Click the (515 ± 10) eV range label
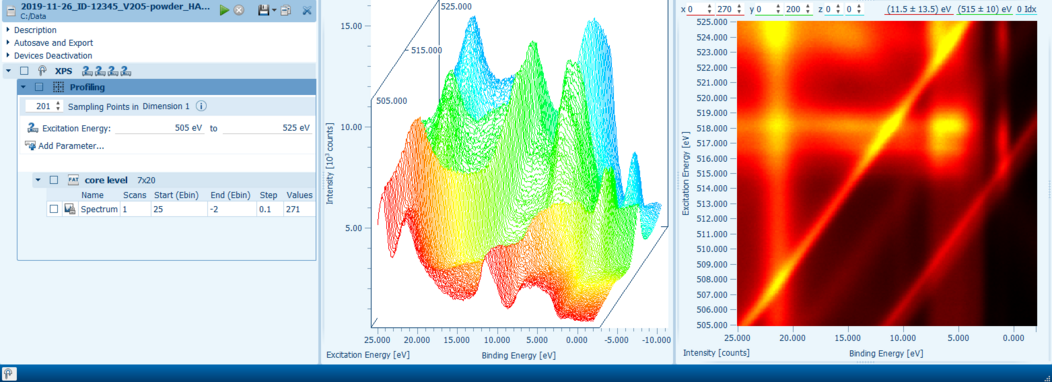Viewport: 1052px width, 382px height. pos(985,9)
